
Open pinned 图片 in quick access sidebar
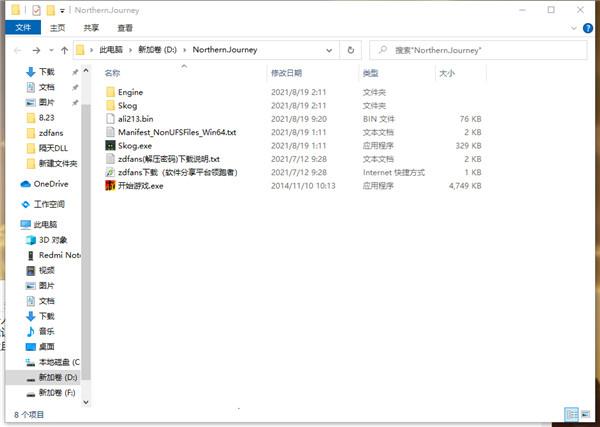click(x=47, y=103)
